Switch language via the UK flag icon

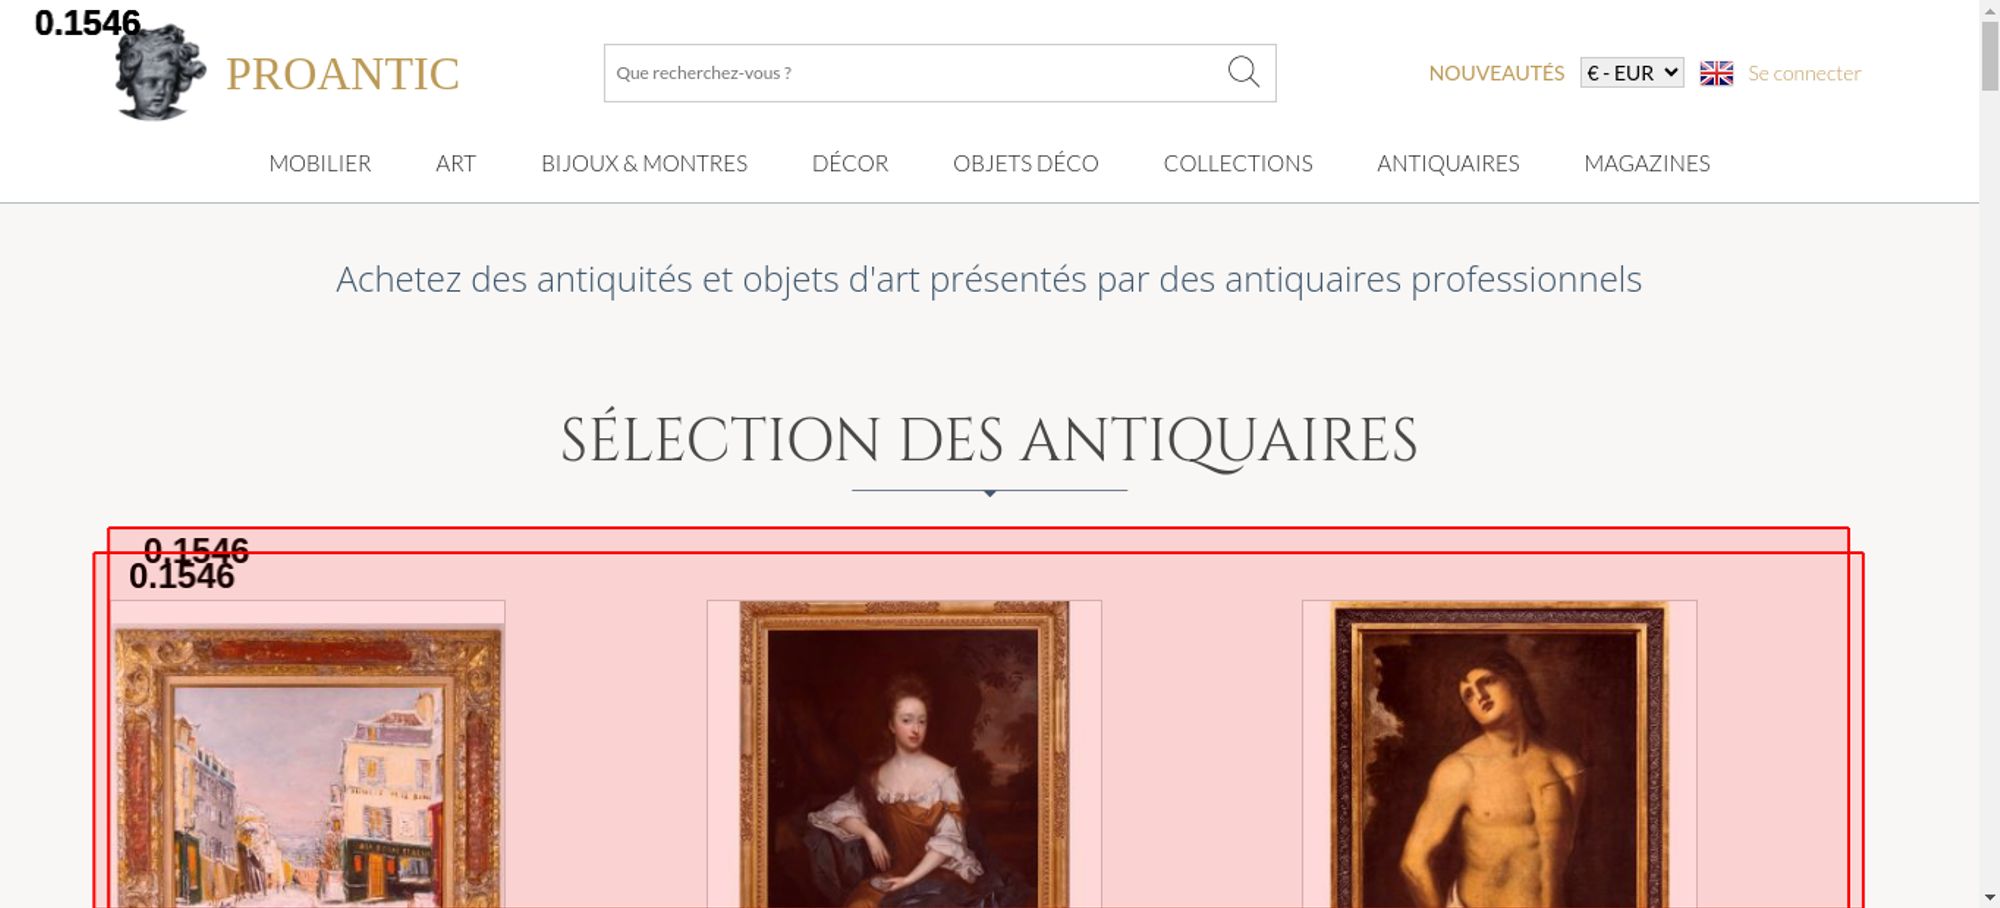[1716, 73]
